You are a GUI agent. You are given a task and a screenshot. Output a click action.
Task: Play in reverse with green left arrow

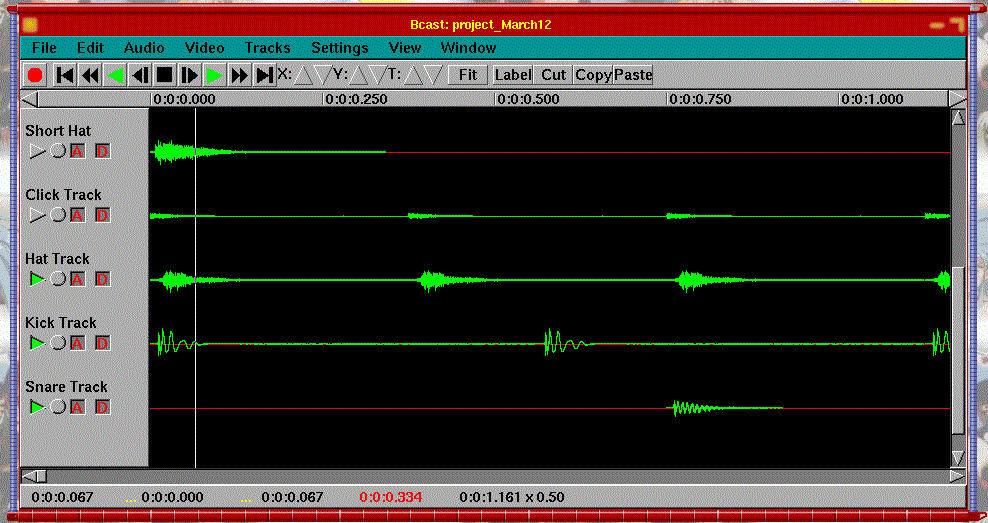pyautogui.click(x=115, y=75)
